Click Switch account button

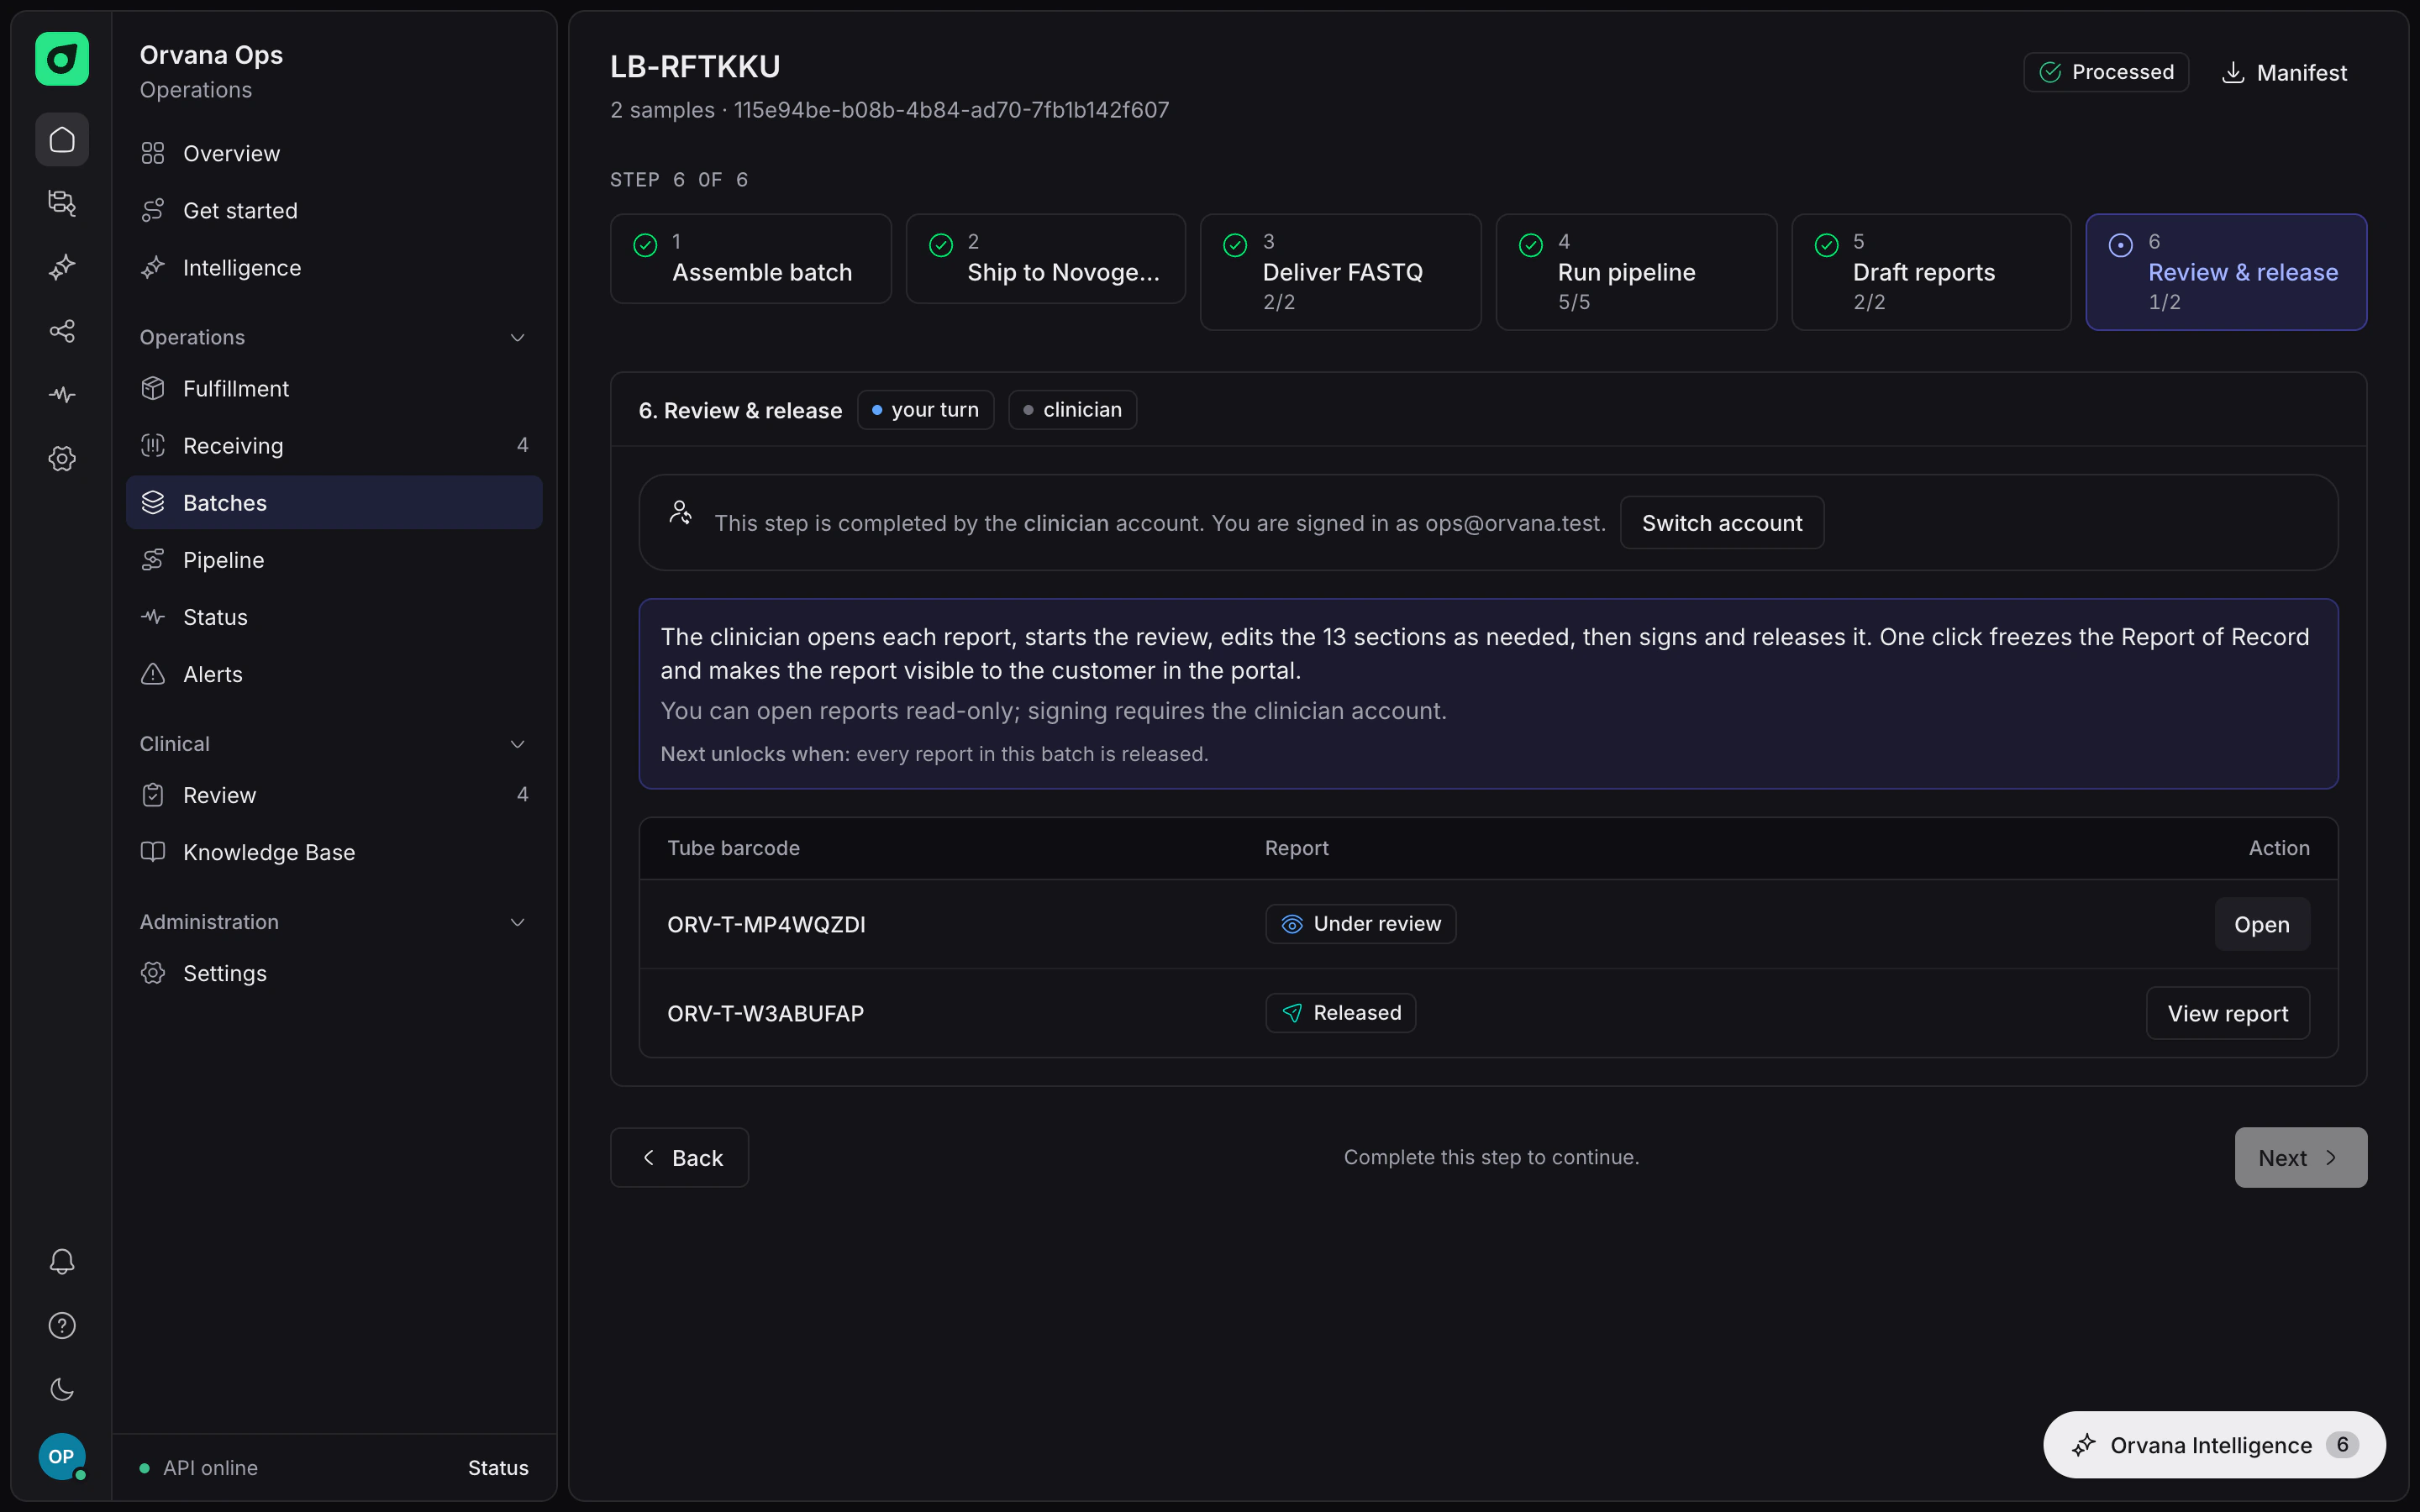click(1722, 523)
